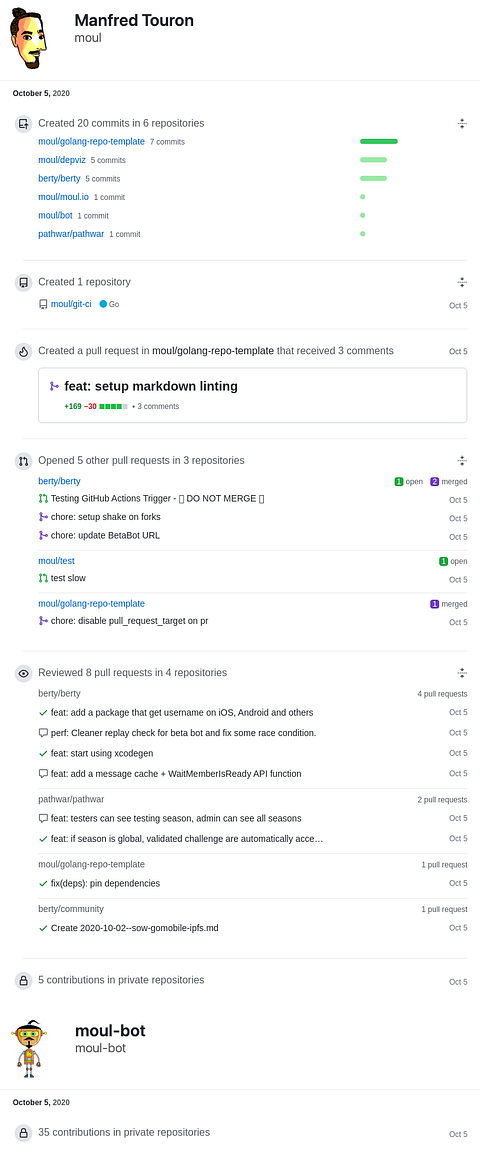Open the chore: setup shake on forks pull request
480x1170 pixels.
105,517
